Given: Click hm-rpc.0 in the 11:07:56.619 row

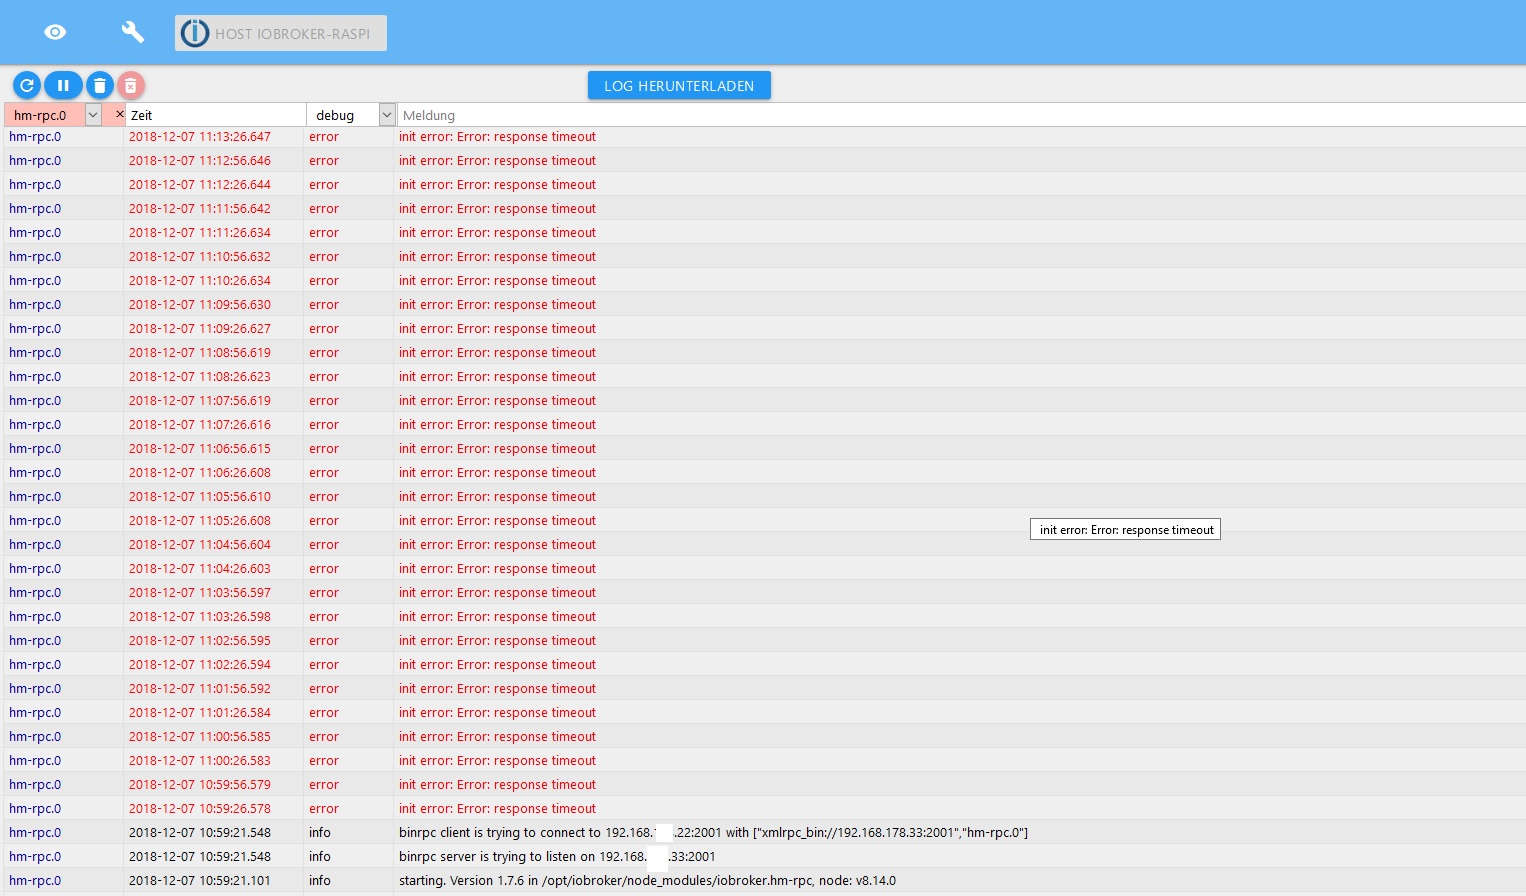Looking at the screenshot, I should pyautogui.click(x=35, y=401).
